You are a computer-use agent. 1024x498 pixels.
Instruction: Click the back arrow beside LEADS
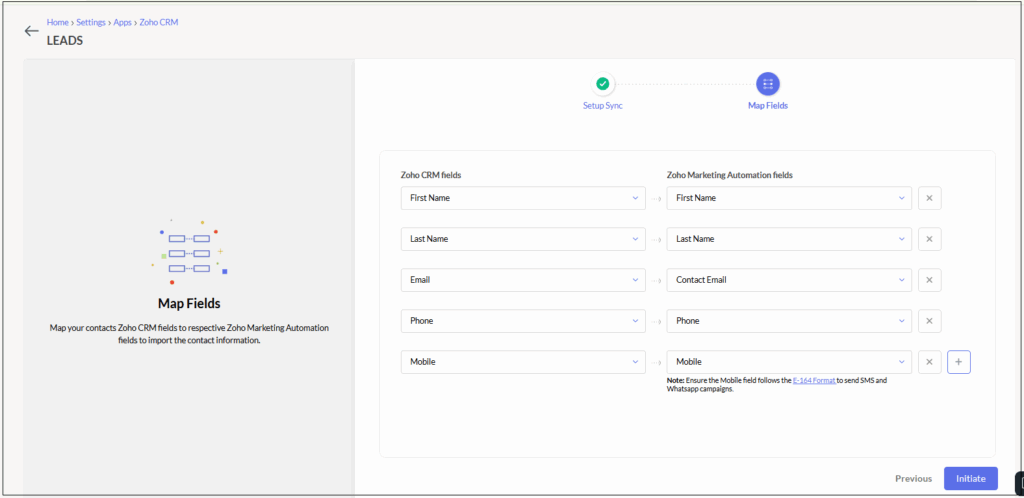click(x=31, y=31)
